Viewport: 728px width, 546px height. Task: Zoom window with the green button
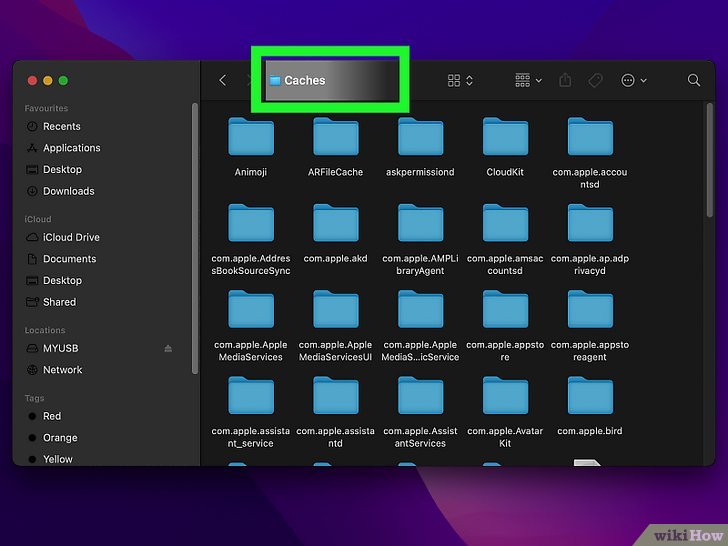[x=63, y=81]
